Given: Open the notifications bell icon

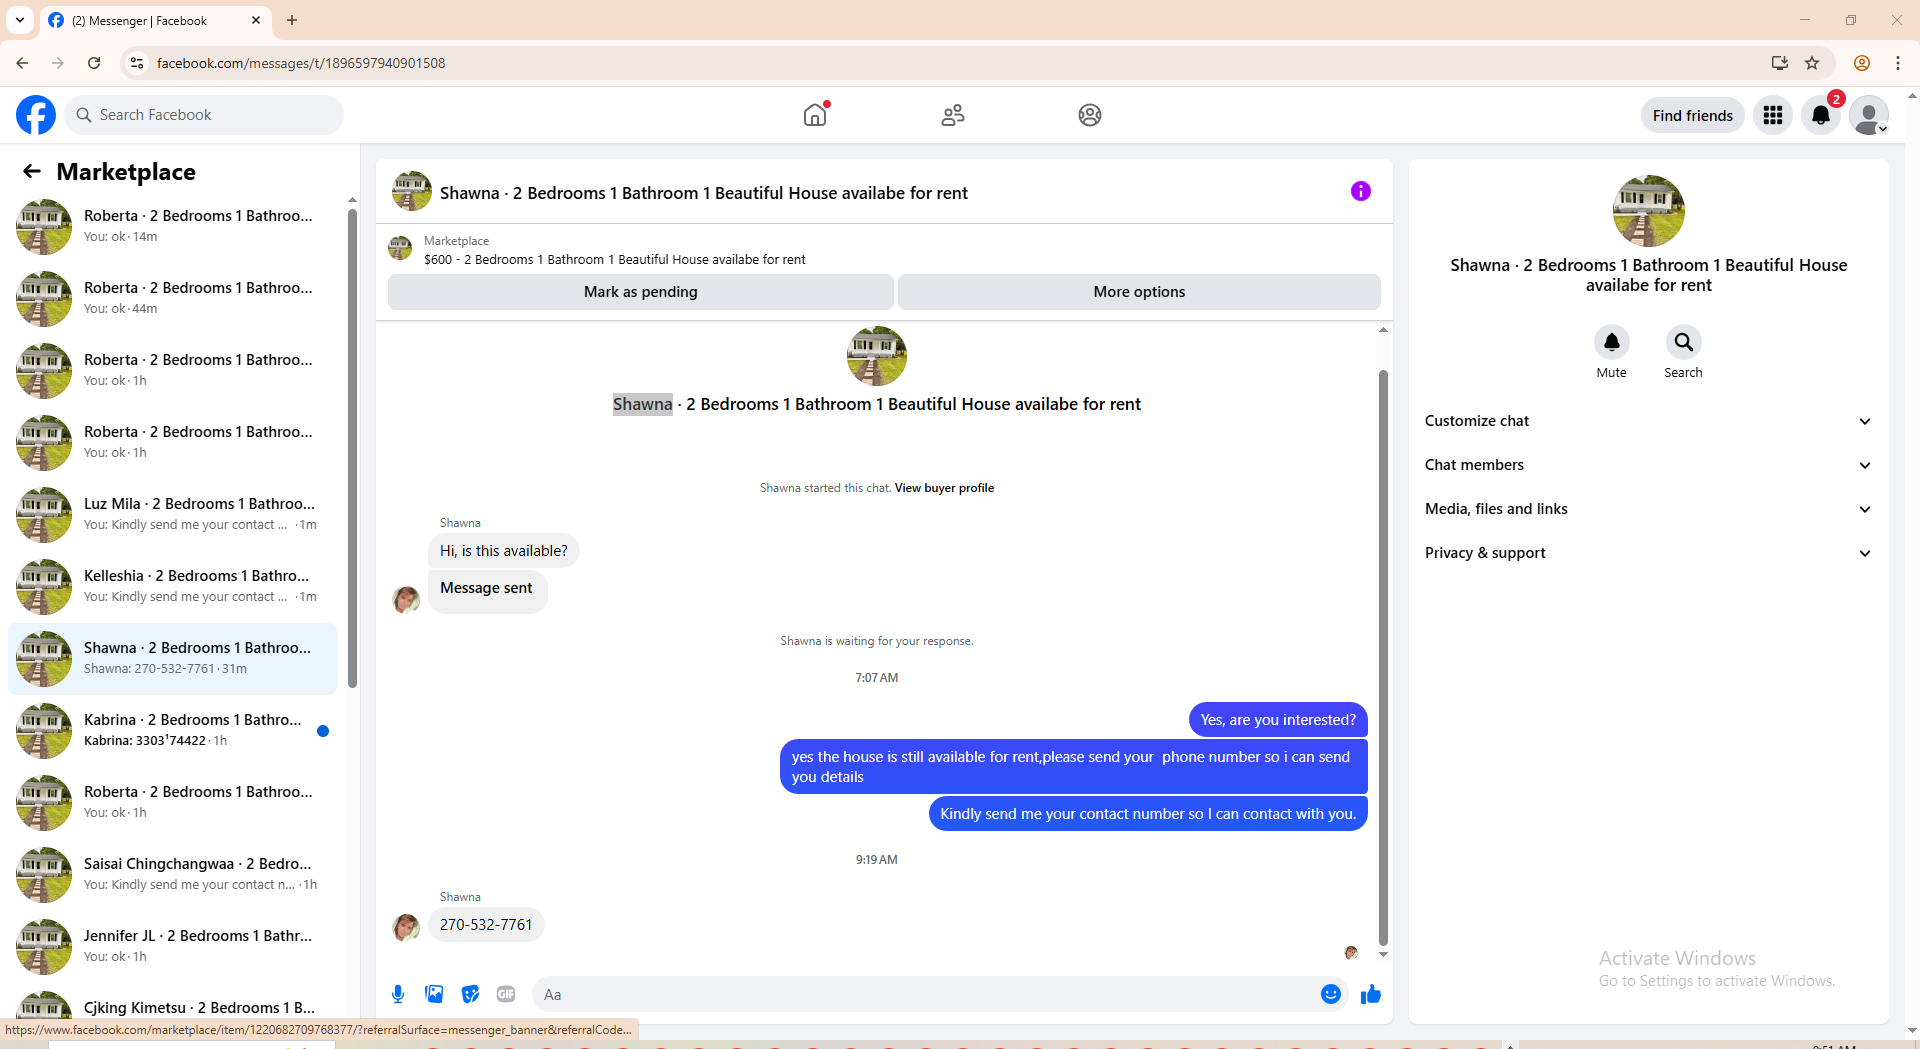Looking at the screenshot, I should (1821, 115).
